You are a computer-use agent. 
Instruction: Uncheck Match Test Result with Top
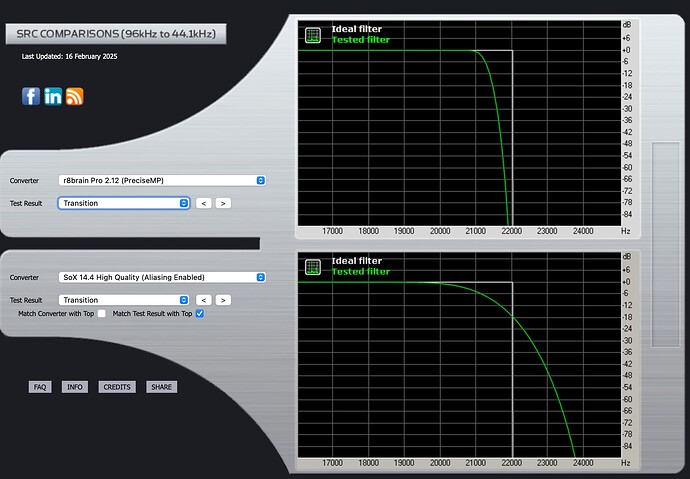coord(200,314)
